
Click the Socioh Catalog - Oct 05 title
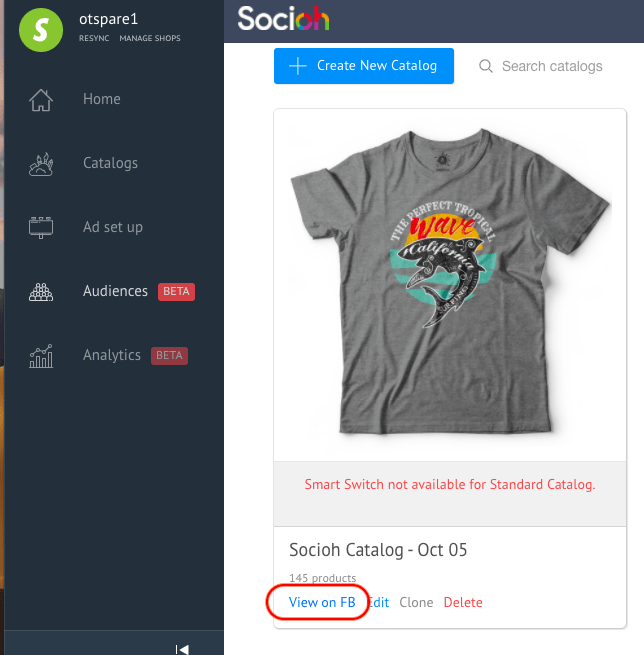point(378,550)
